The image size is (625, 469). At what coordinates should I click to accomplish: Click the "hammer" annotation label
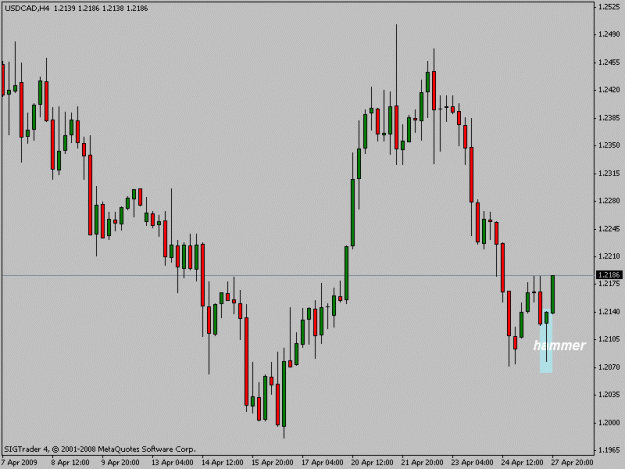pyautogui.click(x=560, y=345)
